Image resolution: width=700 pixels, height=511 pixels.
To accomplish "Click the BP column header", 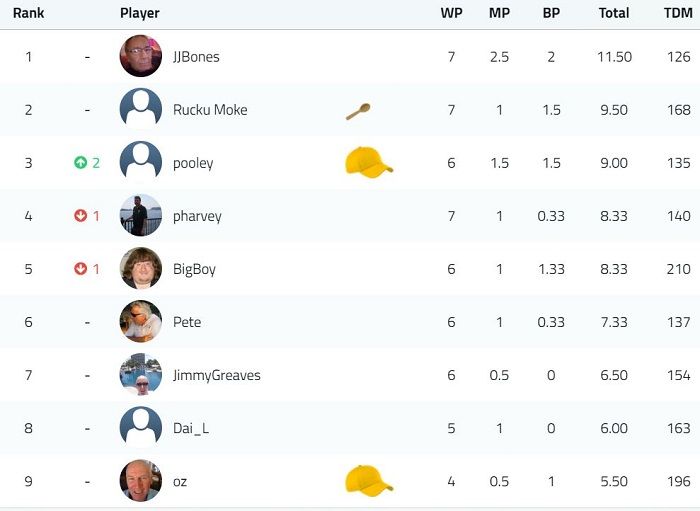I will click(x=551, y=13).
